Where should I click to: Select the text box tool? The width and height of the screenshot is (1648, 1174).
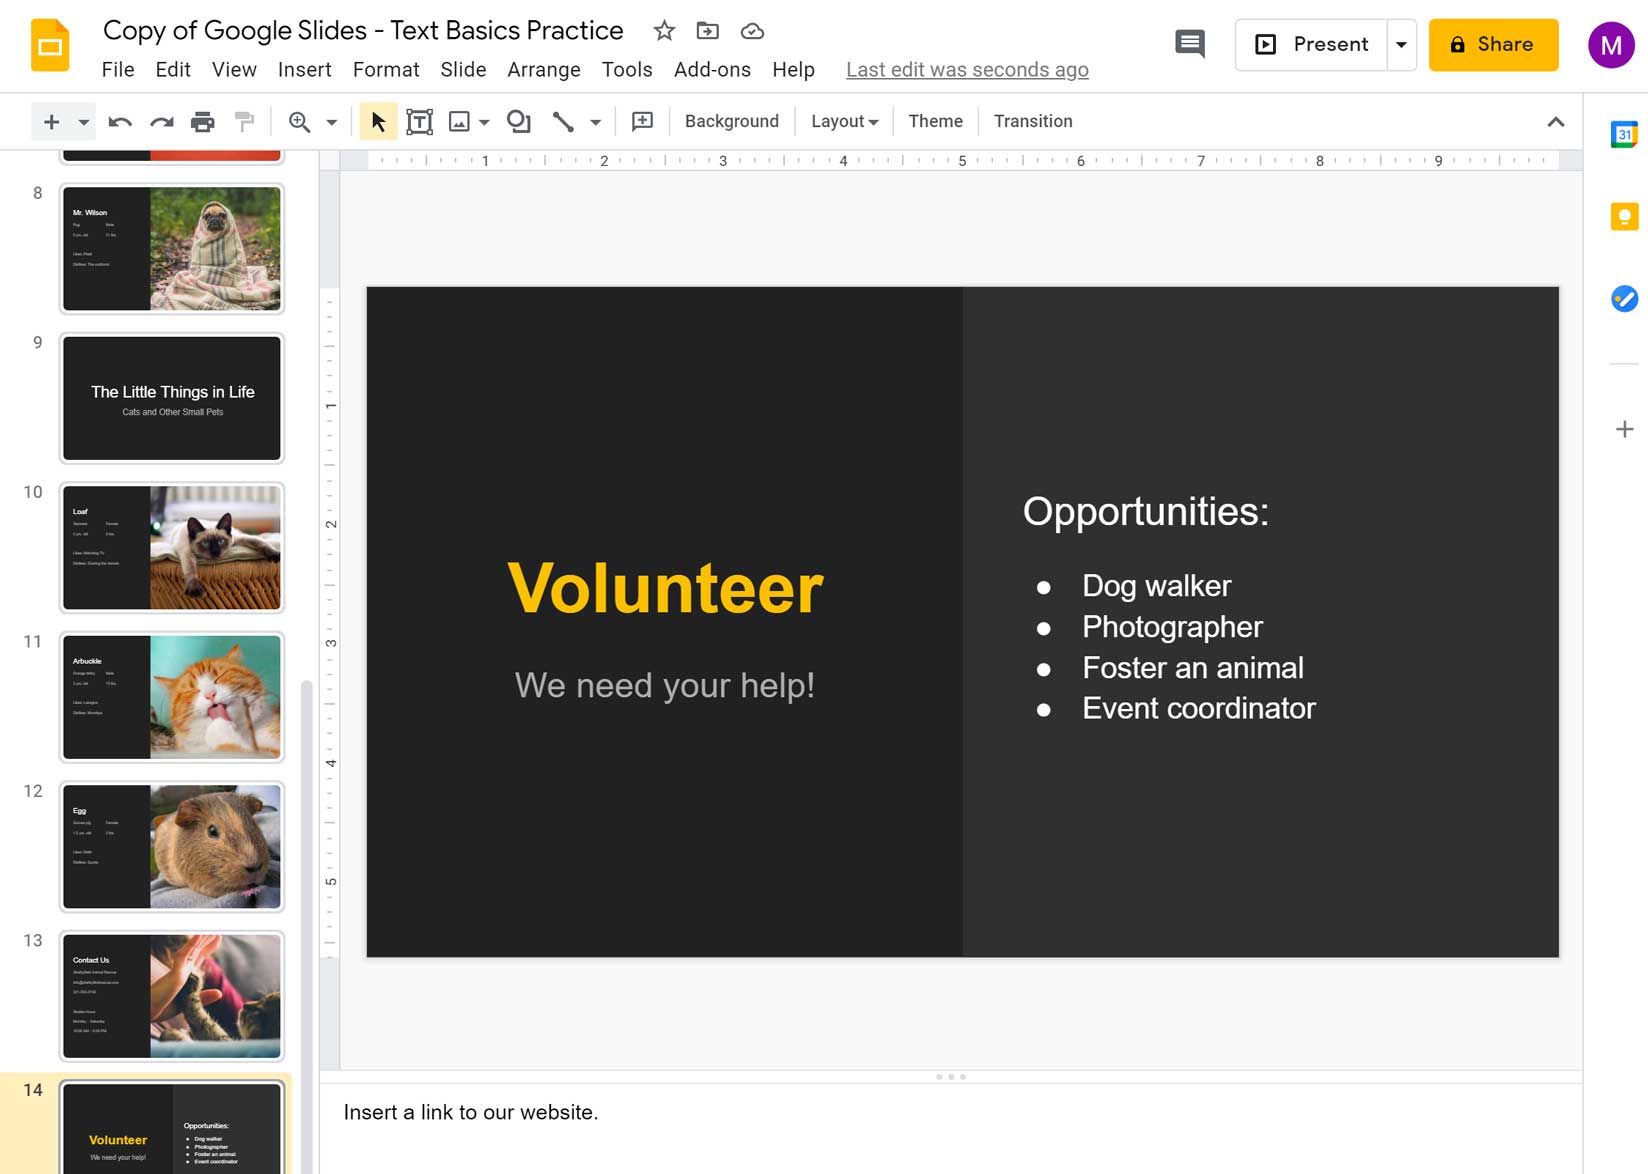(x=419, y=120)
